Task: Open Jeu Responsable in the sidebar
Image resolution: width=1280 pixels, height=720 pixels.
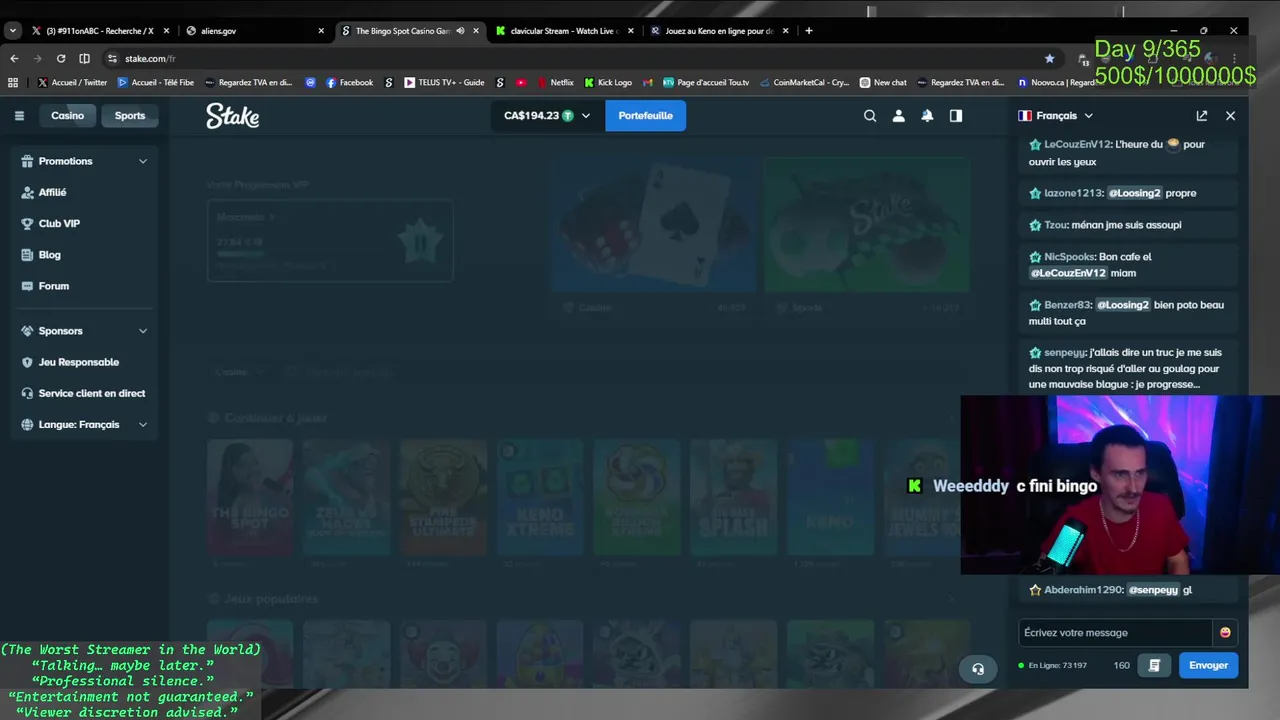Action: click(x=84, y=362)
